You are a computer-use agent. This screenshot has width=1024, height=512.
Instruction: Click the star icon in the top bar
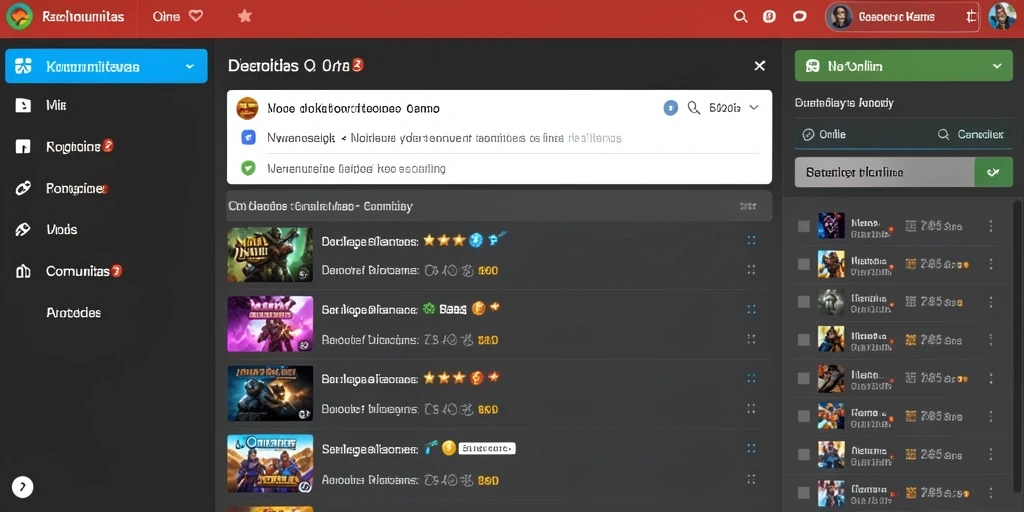point(245,16)
